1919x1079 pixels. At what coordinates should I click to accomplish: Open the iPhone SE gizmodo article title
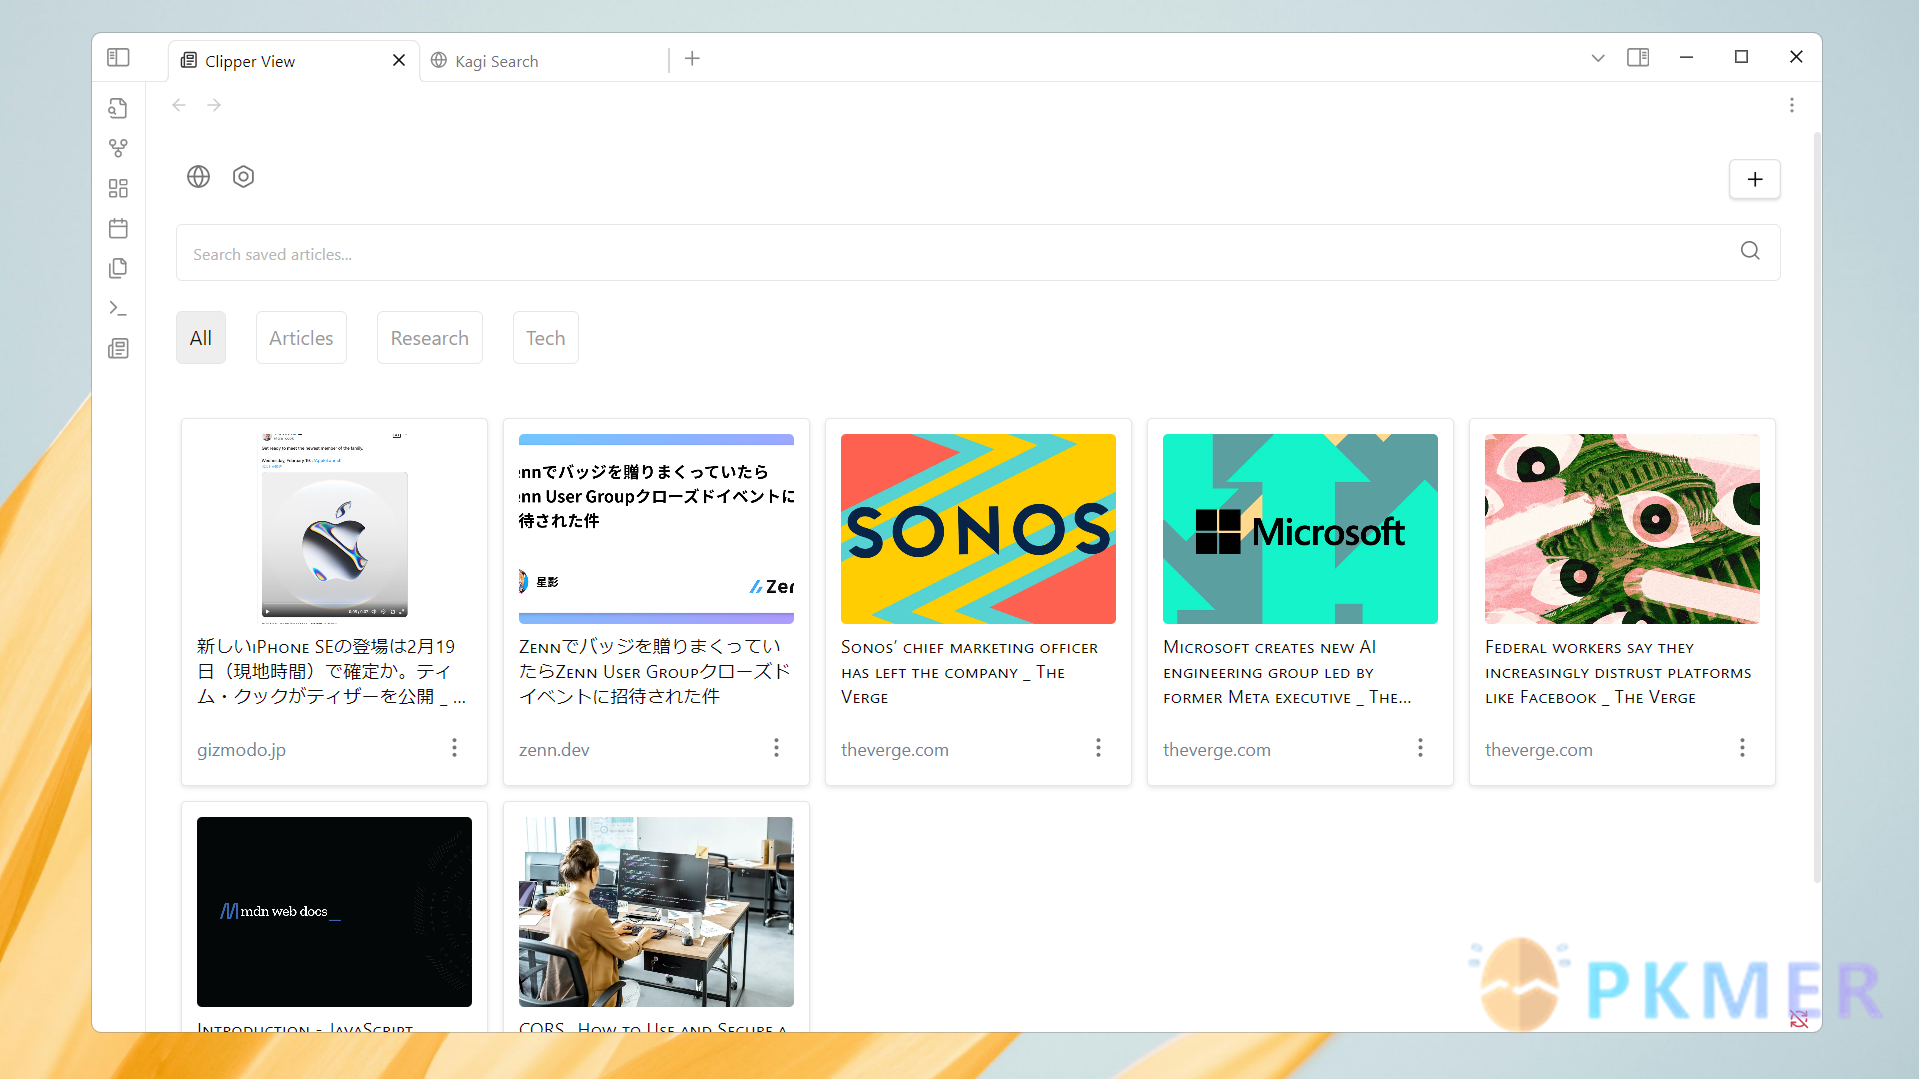click(x=331, y=672)
